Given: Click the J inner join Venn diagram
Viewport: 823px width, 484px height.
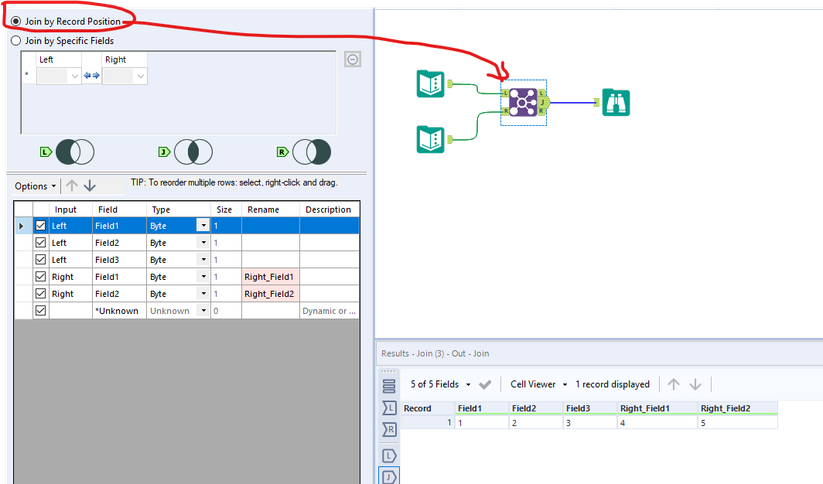Looking at the screenshot, I should coord(193,152).
